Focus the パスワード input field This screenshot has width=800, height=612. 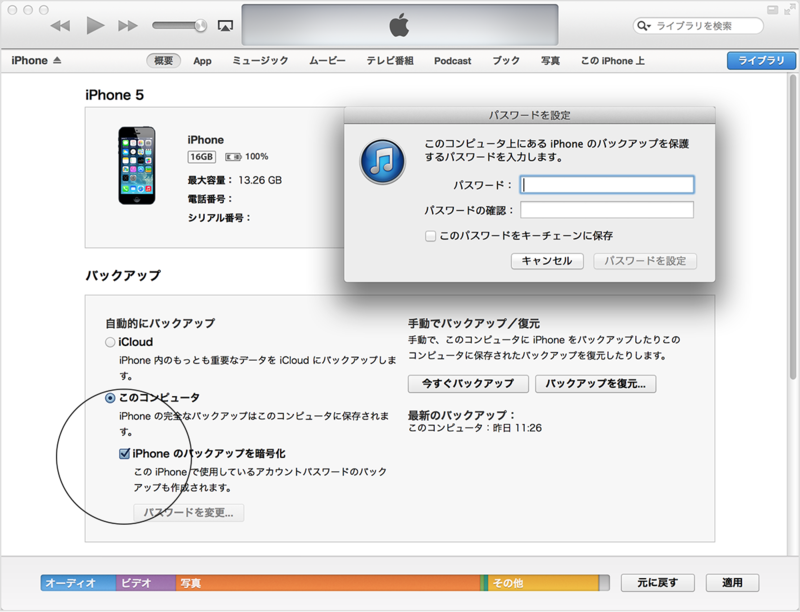click(607, 185)
